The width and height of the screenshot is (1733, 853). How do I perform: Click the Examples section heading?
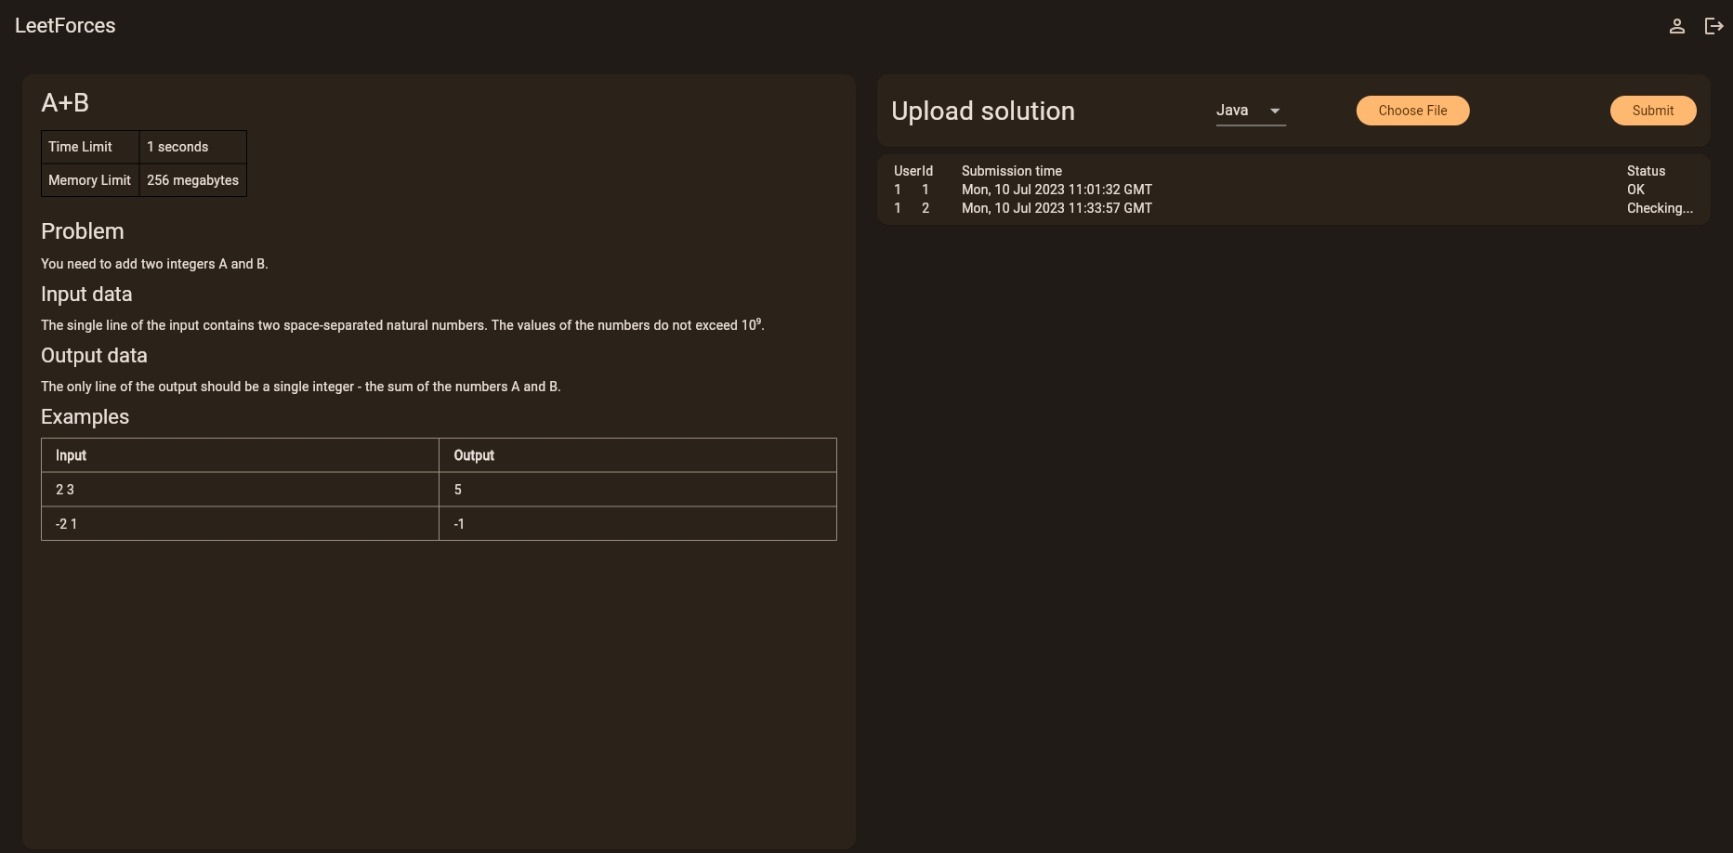coord(85,417)
